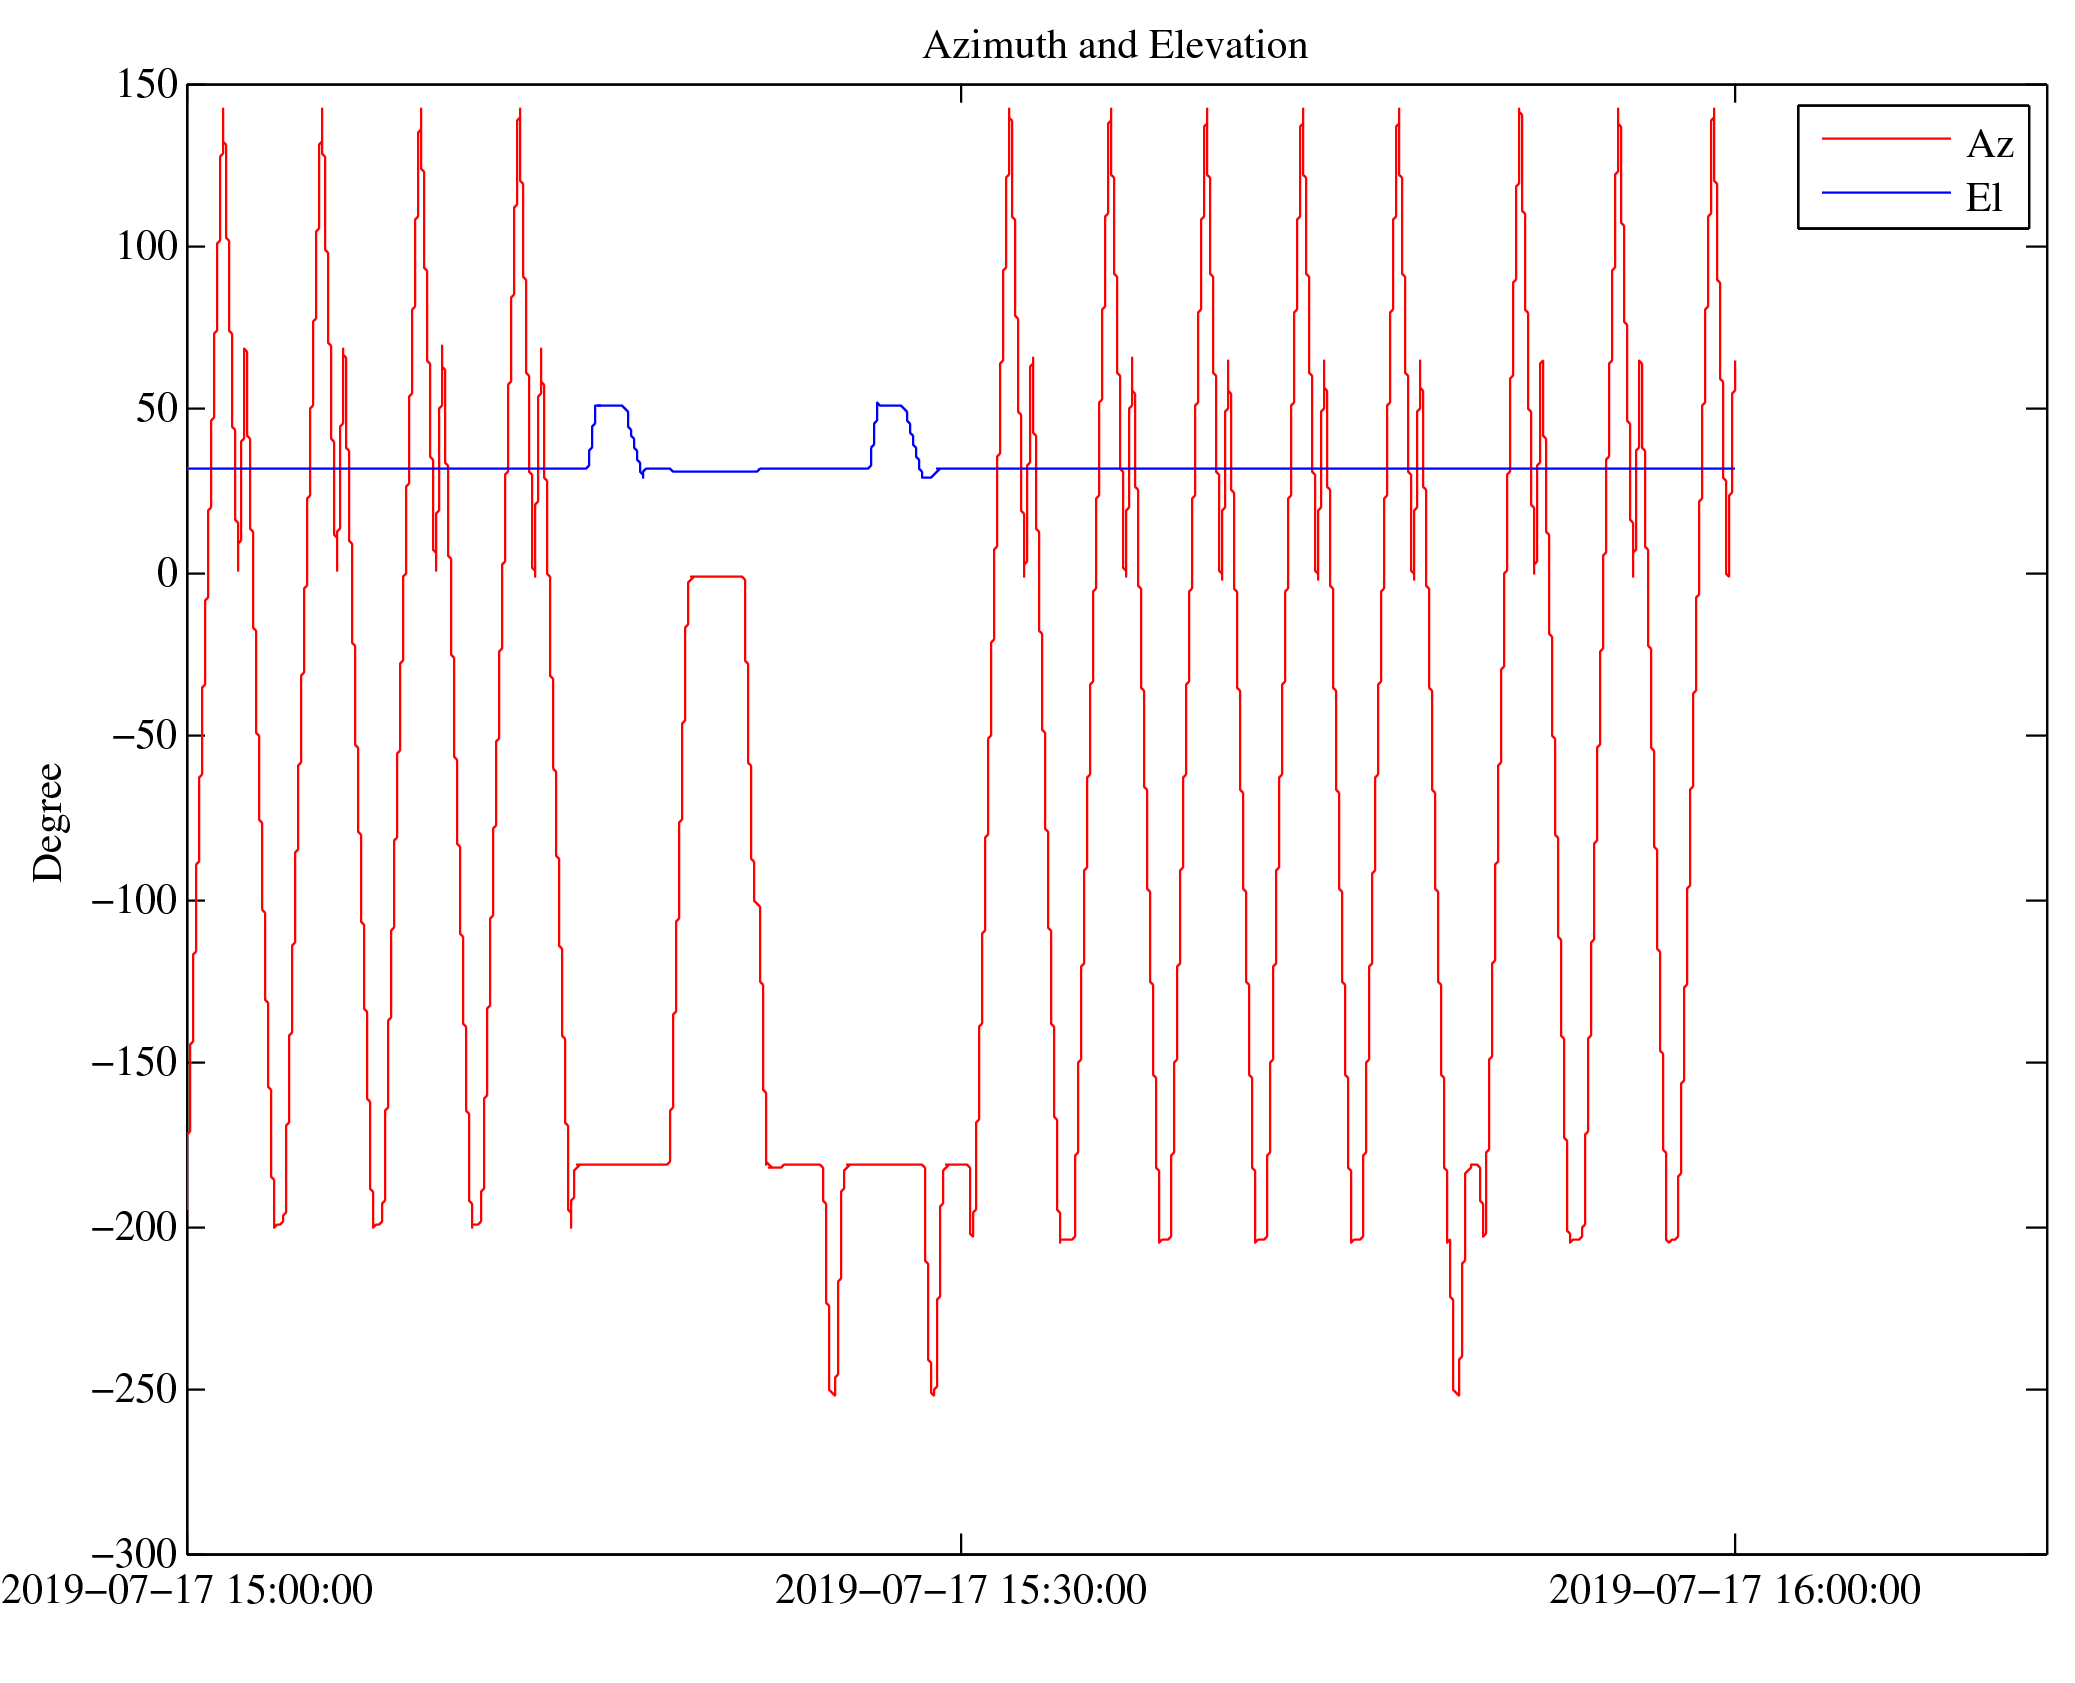The image size is (2075, 1683).
Task: Click the 0 y-axis tick label
Action: coord(167,573)
